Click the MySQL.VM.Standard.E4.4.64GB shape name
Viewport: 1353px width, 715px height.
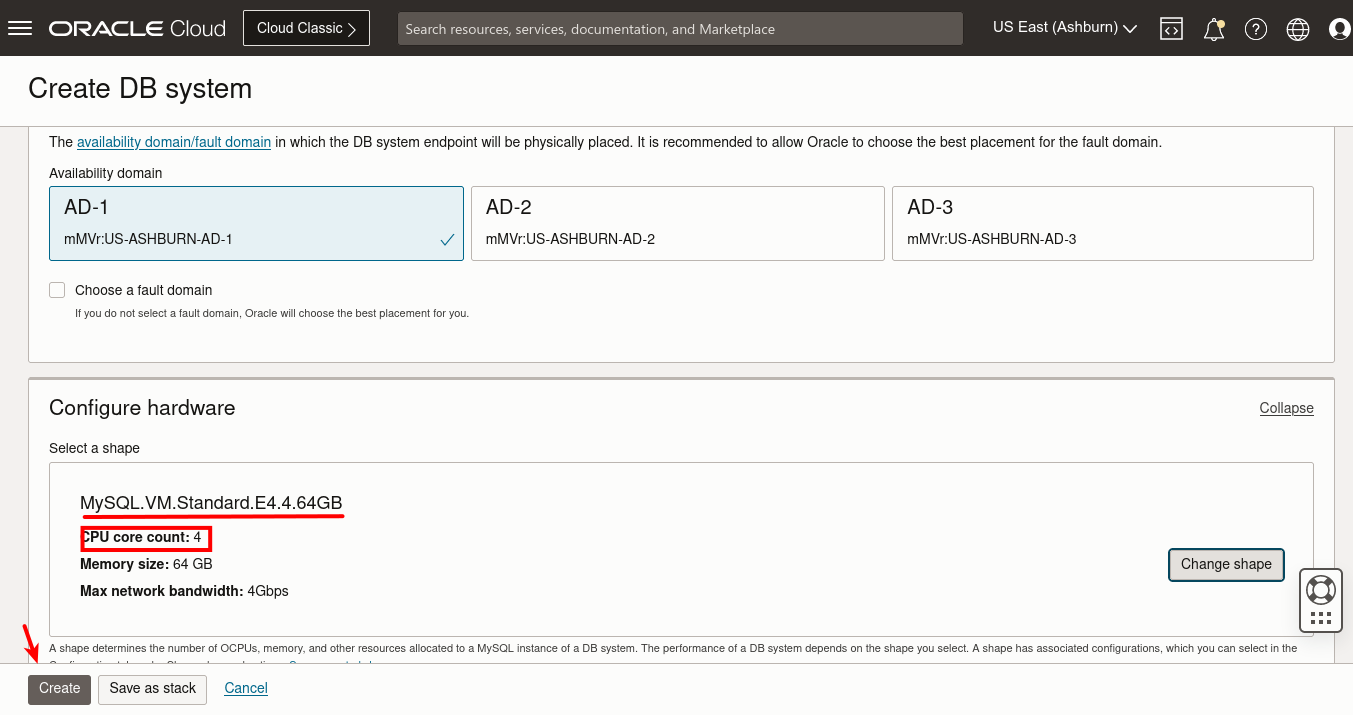(212, 503)
